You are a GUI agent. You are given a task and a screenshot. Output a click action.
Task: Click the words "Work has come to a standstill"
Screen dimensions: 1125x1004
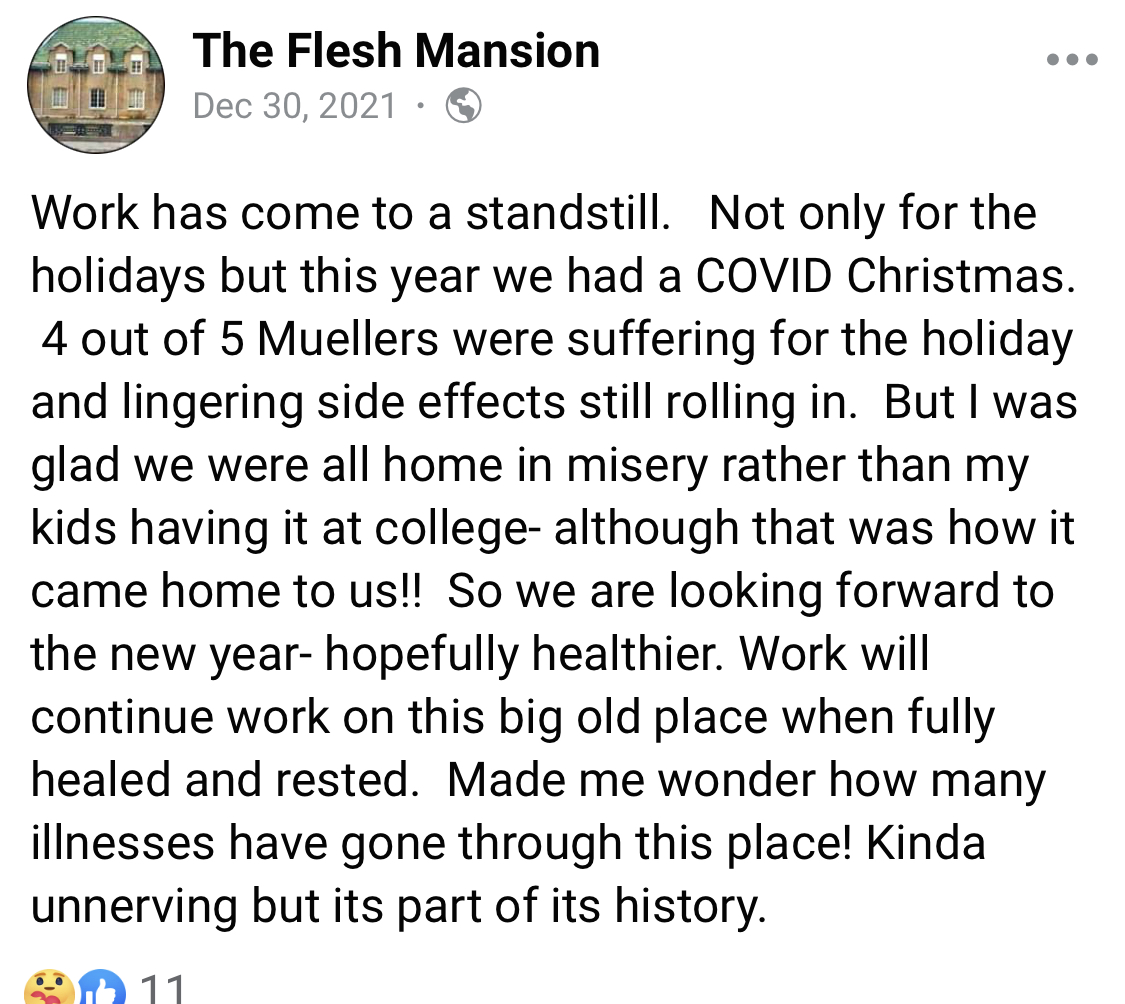click(x=349, y=213)
